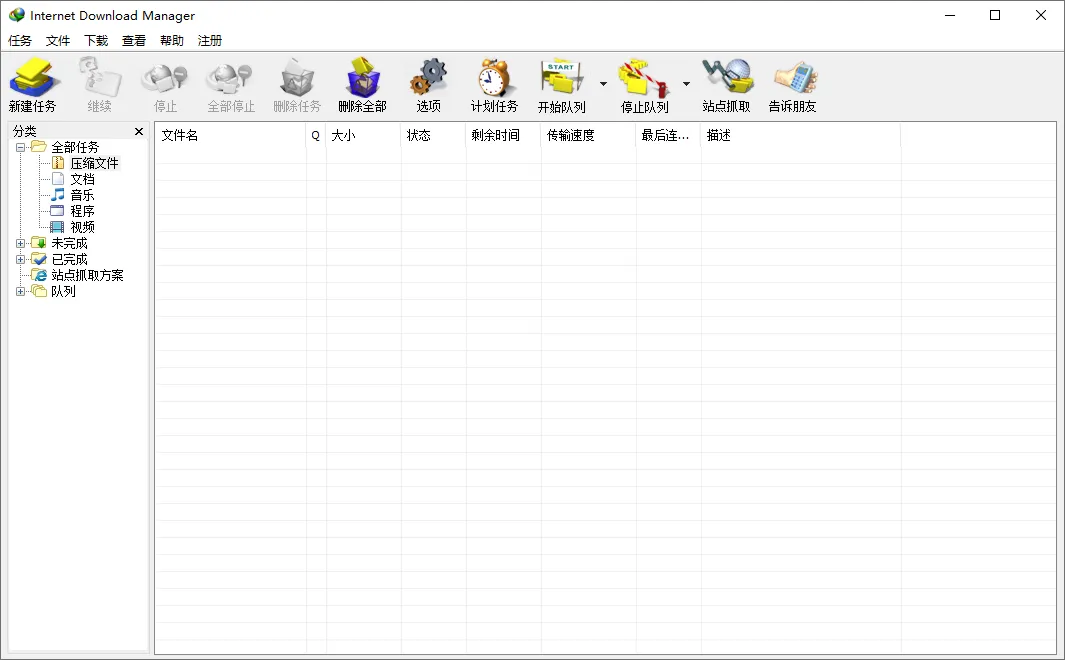Image resolution: width=1065 pixels, height=660 pixels.
Task: Select the 已完成 folder
Action: tap(69, 259)
